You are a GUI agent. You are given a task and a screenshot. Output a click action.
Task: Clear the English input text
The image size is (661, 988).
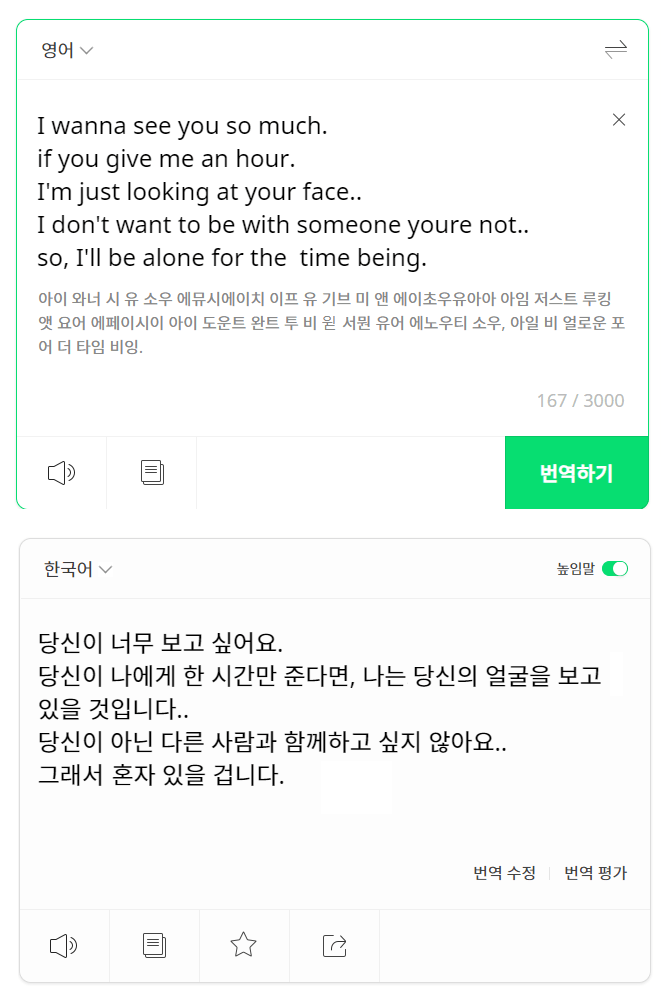coord(619,120)
